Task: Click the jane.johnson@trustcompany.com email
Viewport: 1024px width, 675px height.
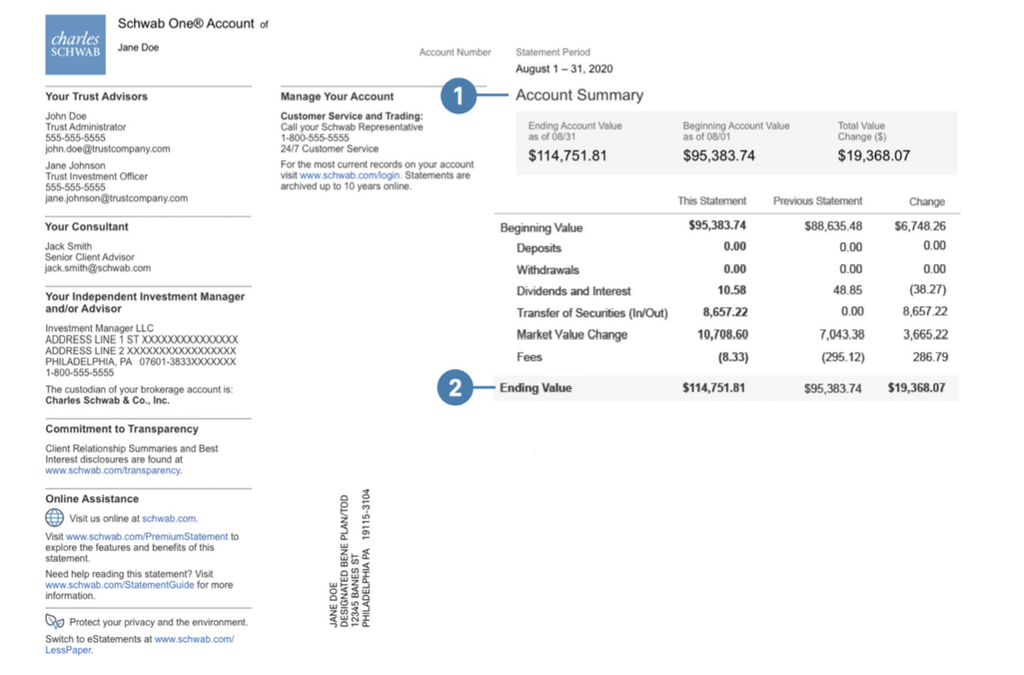Action: pyautogui.click(x=116, y=198)
